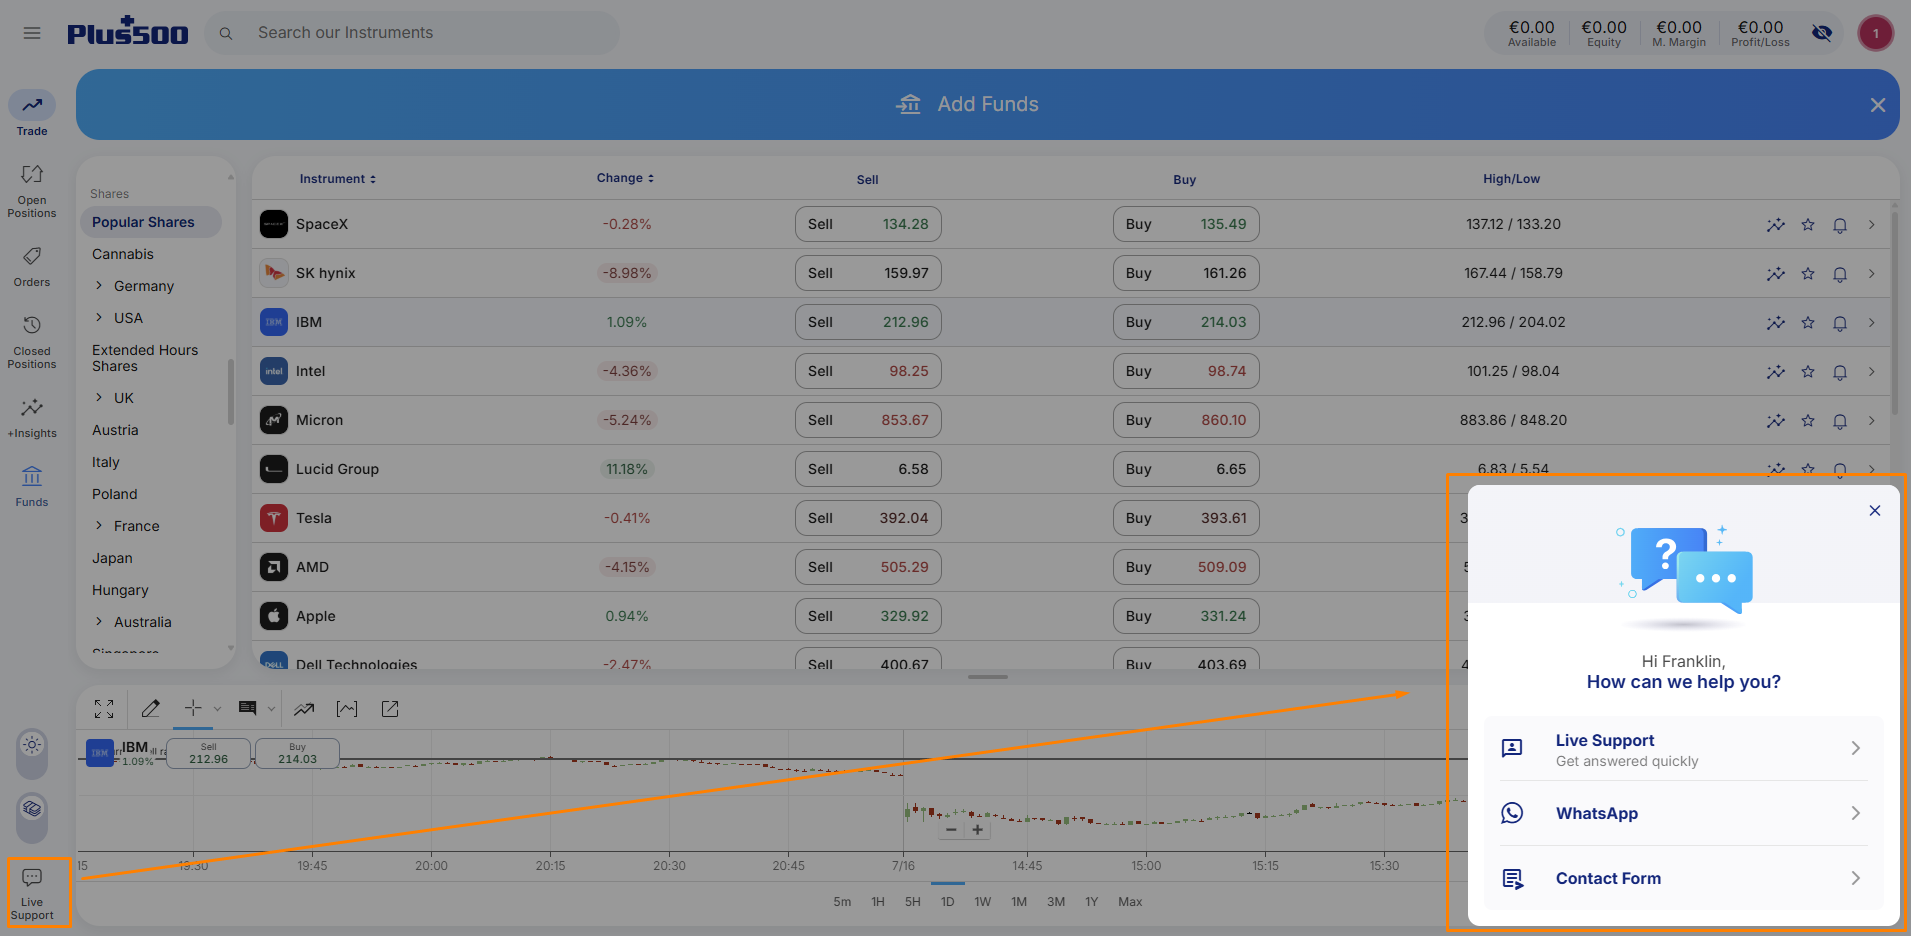Expand the USA shares category

point(99,318)
